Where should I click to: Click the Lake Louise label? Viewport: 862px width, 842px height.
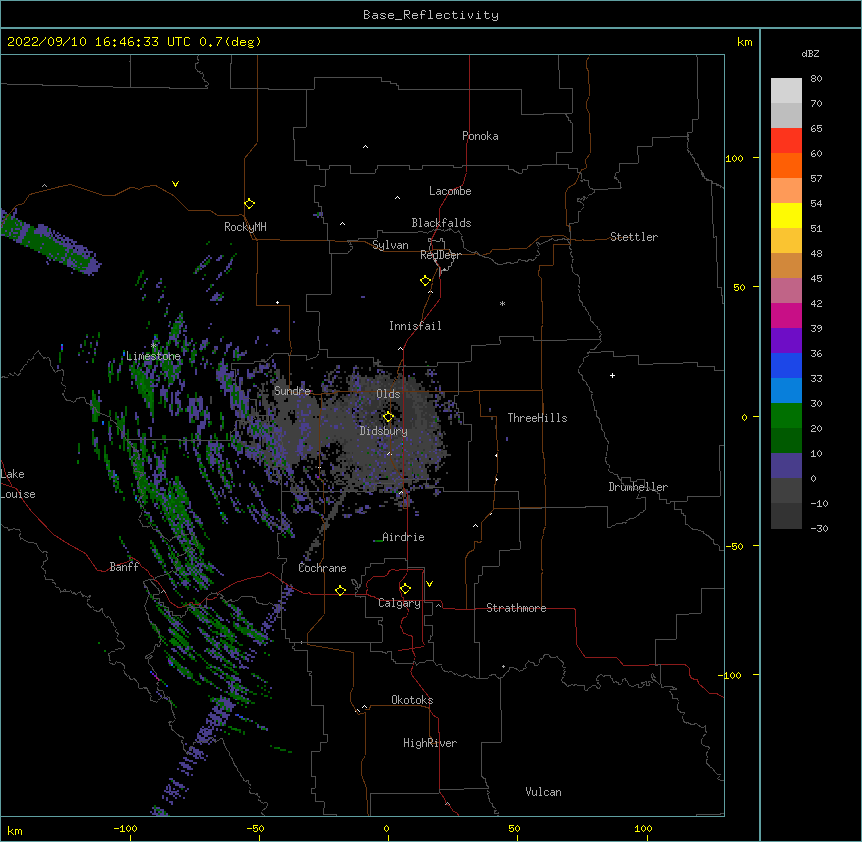18,484
